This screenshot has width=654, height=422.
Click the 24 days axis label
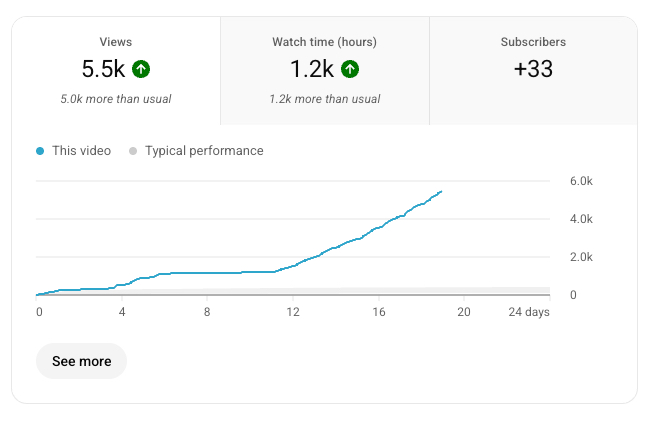coord(529,312)
